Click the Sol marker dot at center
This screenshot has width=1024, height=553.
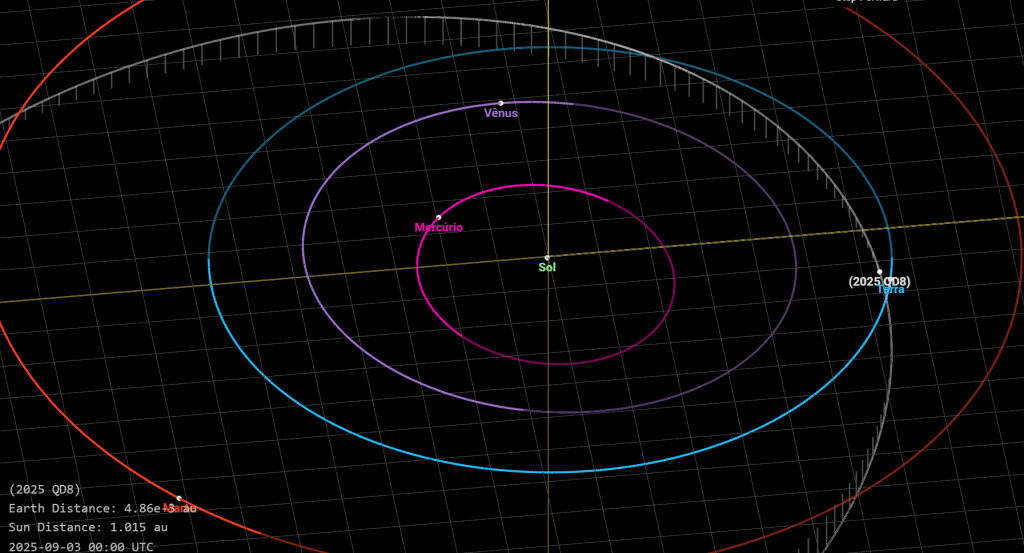click(547, 257)
